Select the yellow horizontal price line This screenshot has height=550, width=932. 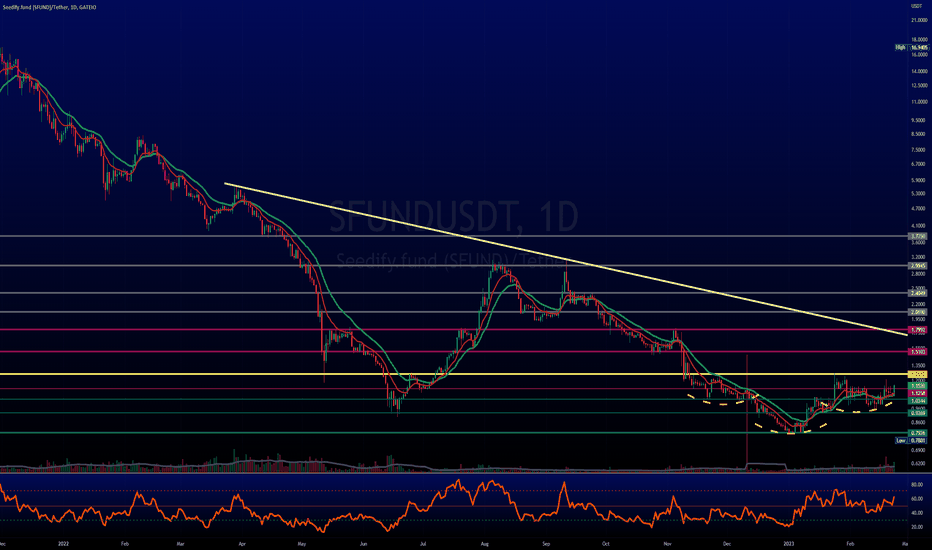(x=454, y=374)
